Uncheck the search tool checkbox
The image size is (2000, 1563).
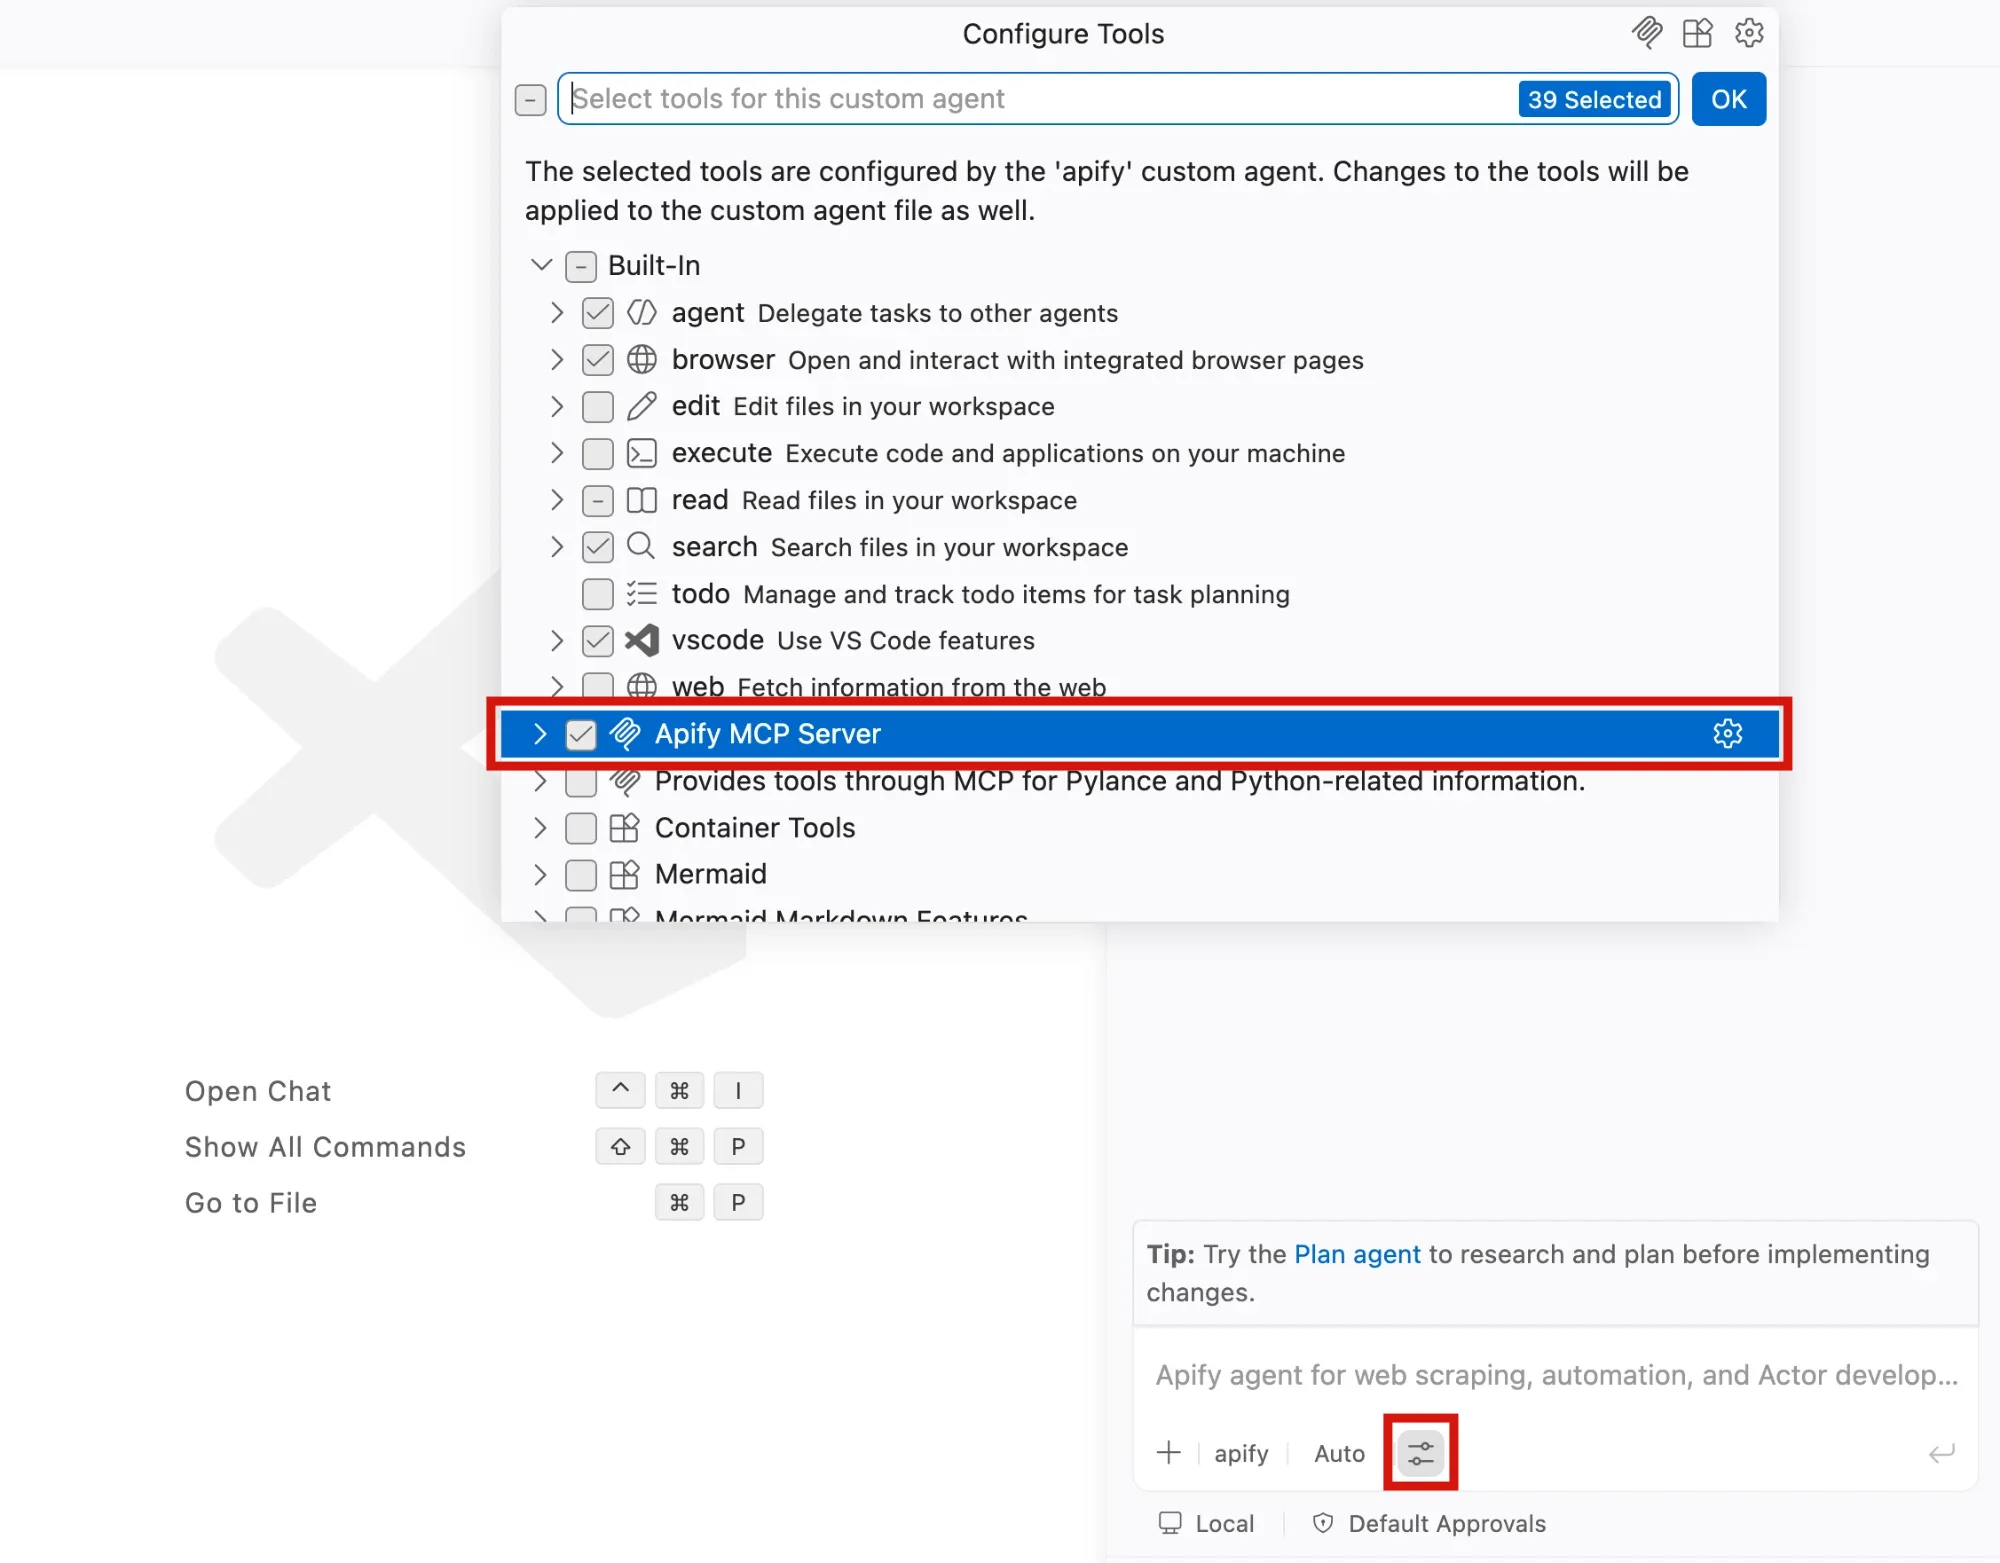click(x=597, y=546)
